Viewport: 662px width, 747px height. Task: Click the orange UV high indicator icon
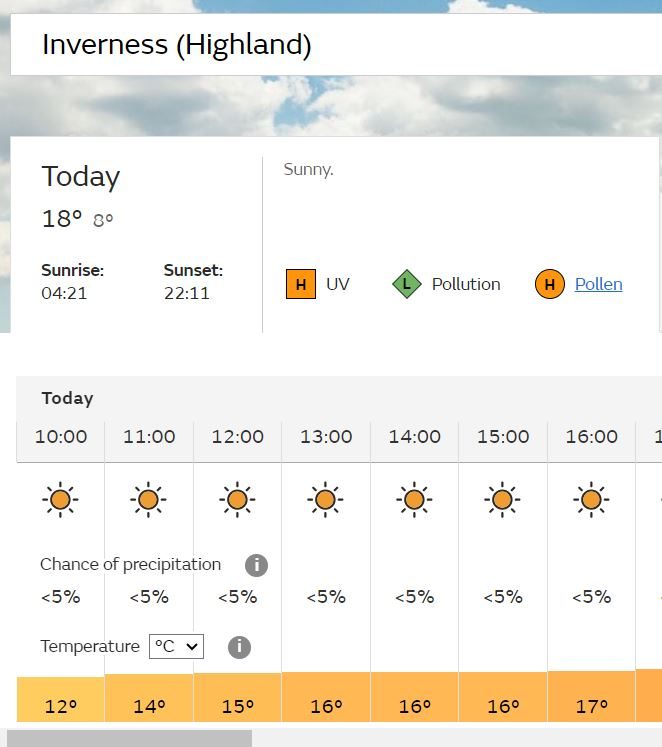[301, 284]
